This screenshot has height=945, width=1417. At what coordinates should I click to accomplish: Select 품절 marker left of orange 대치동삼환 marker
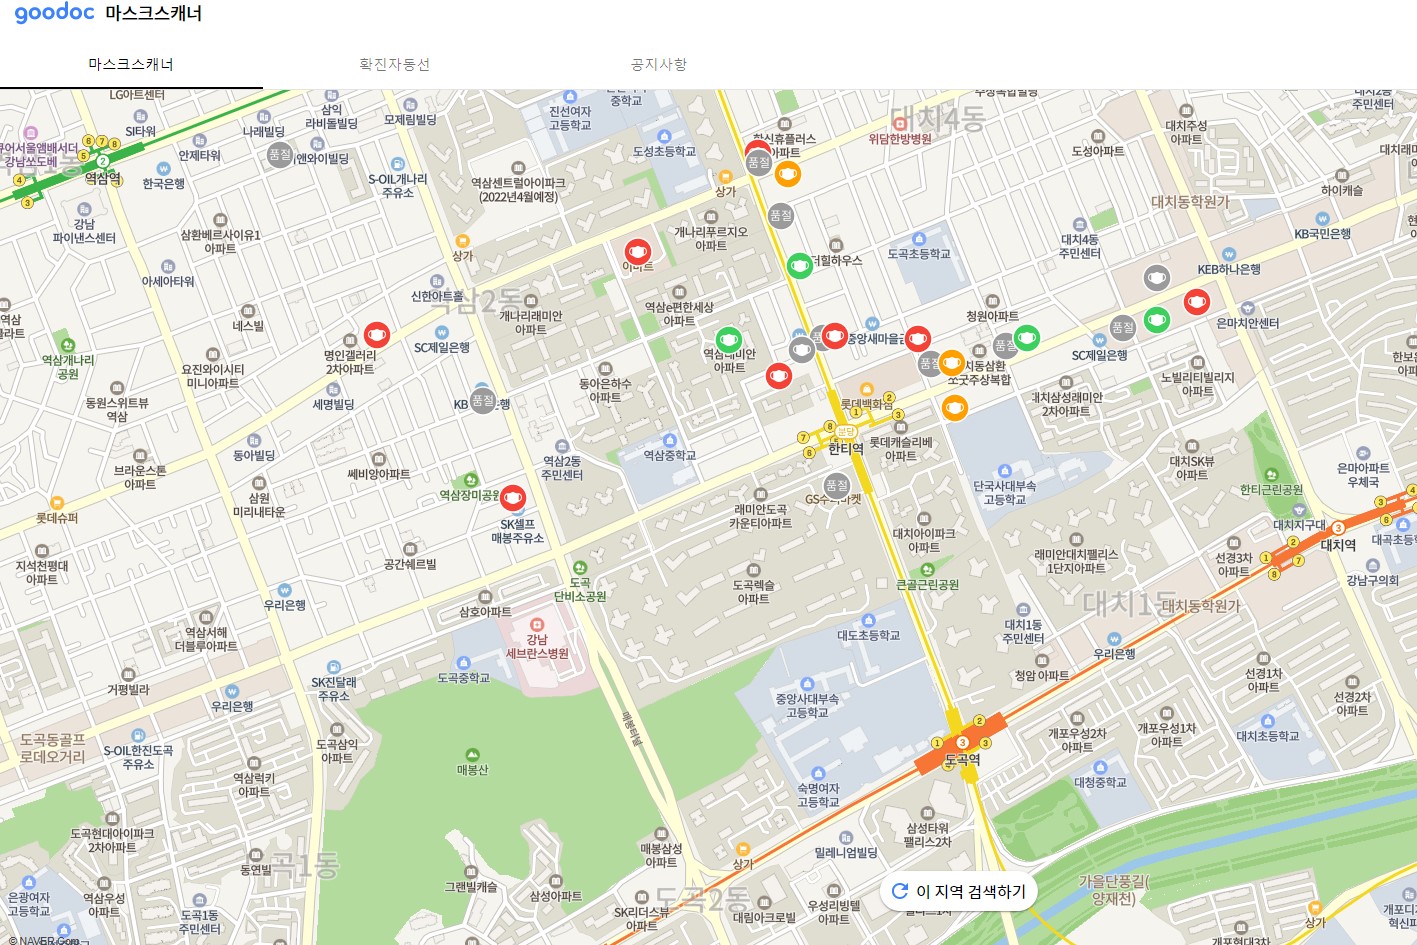pos(929,364)
